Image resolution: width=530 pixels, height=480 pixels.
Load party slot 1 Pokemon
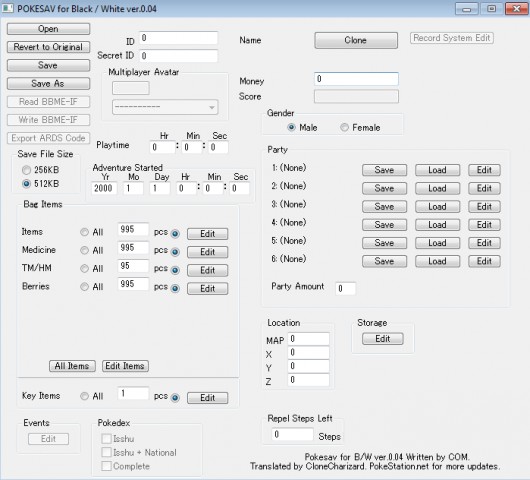tap(437, 170)
